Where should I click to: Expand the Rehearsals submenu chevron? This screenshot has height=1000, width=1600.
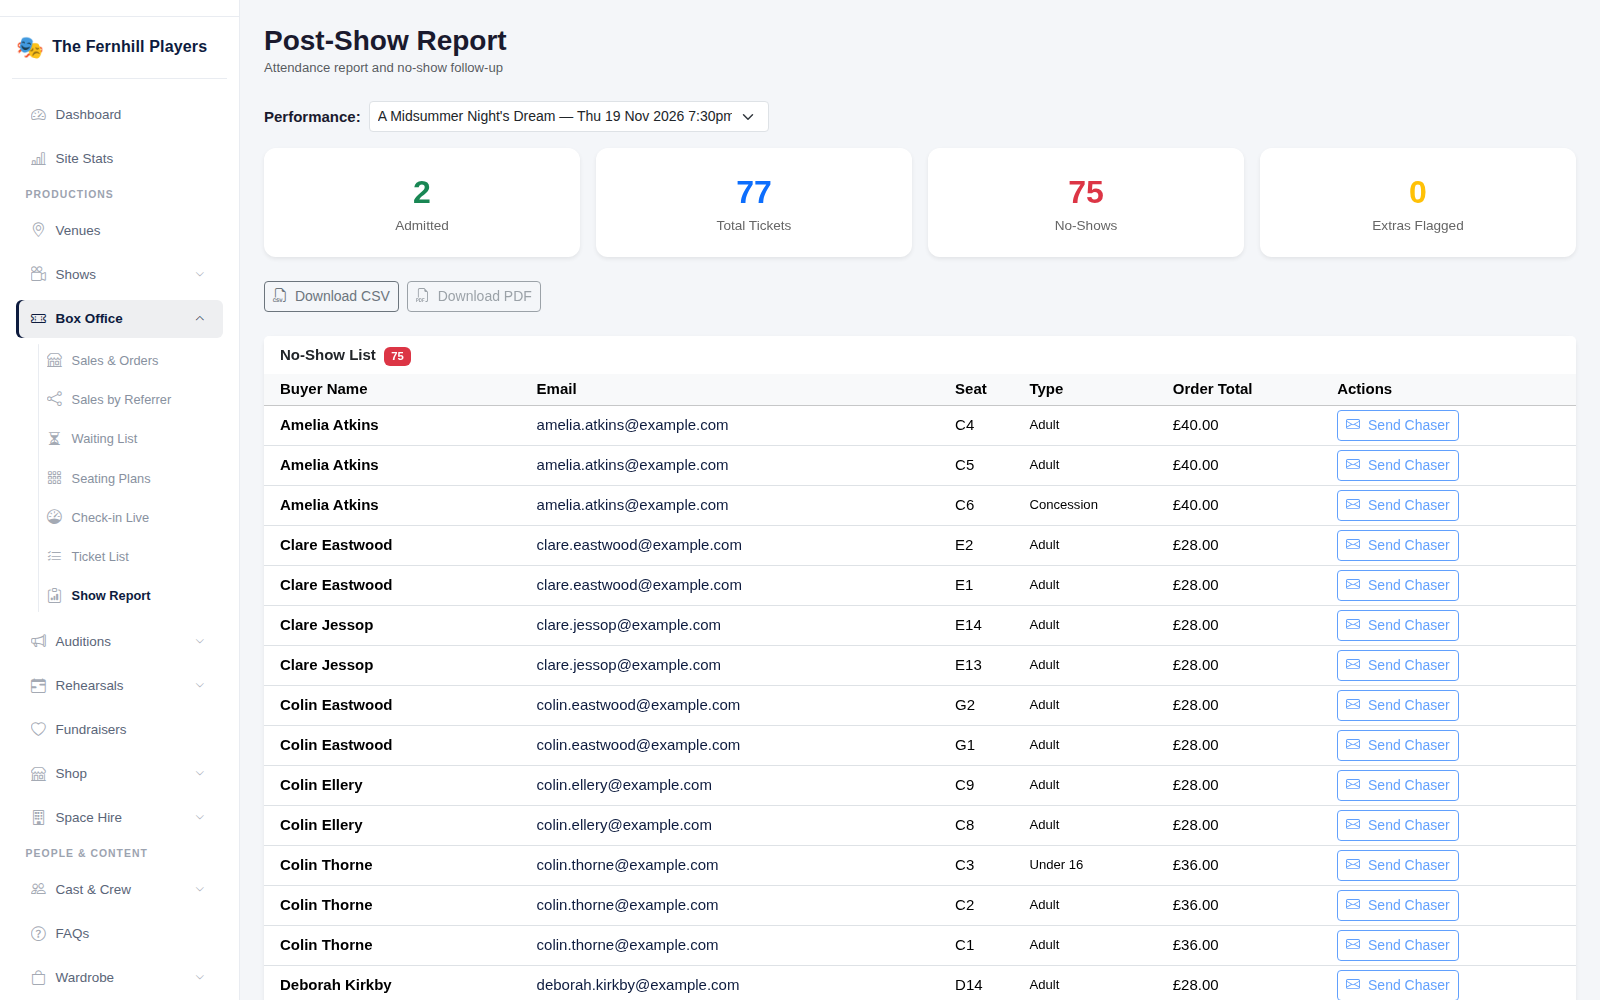tap(200, 686)
